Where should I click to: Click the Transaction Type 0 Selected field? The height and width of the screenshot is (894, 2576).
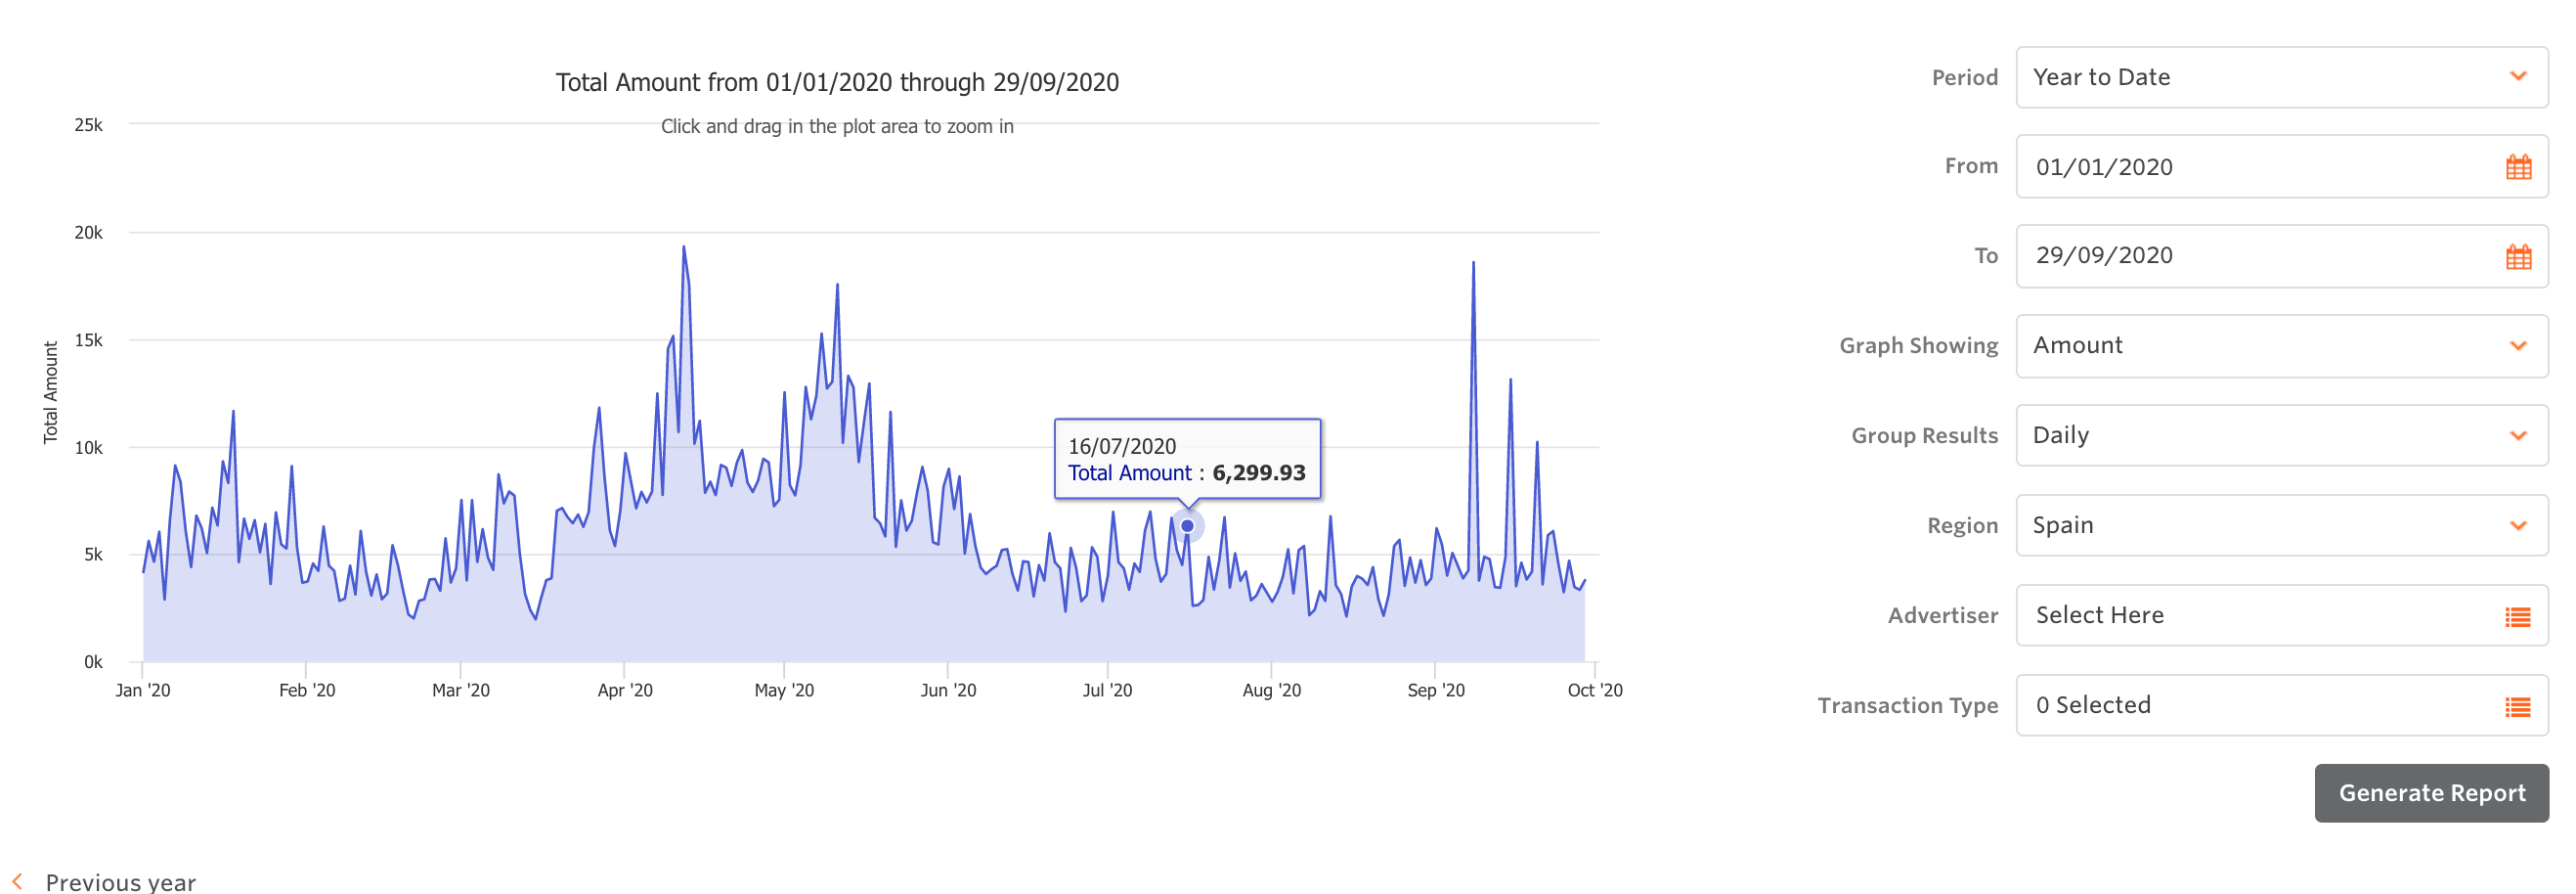click(x=2250, y=706)
